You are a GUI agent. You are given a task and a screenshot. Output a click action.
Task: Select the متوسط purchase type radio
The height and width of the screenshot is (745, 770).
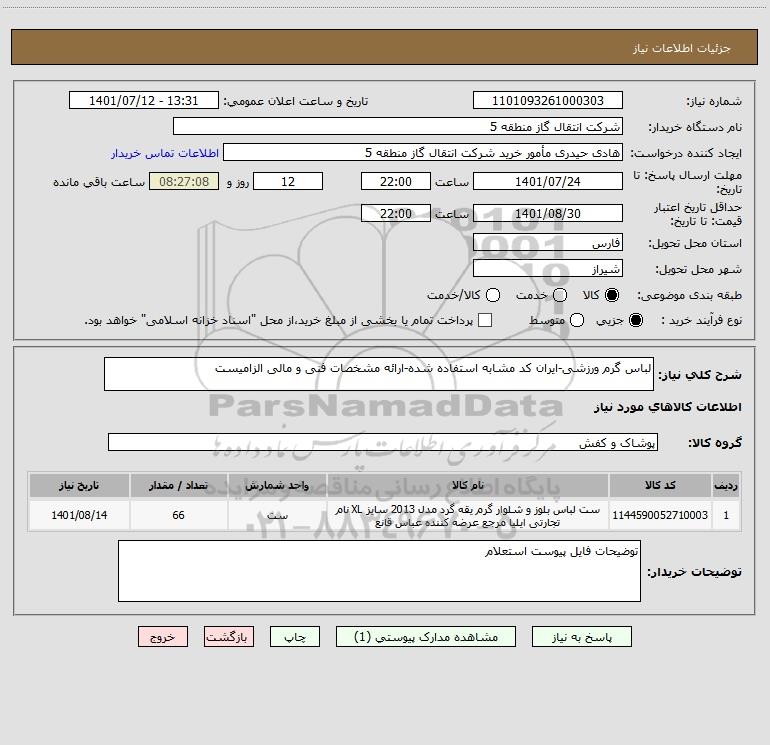pyautogui.click(x=577, y=320)
